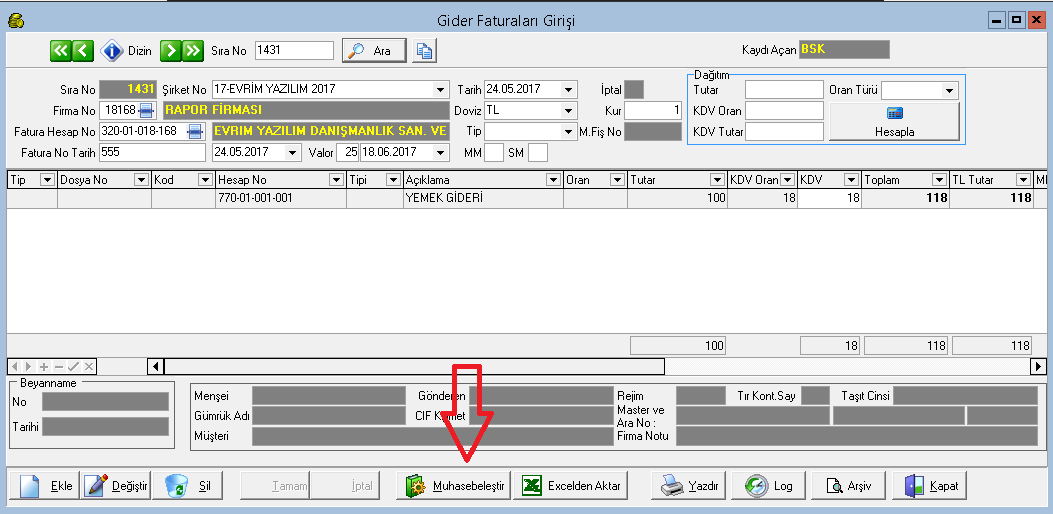This screenshot has width=1053, height=514.
Task: Open the Dizin info icon
Action: (x=113, y=50)
